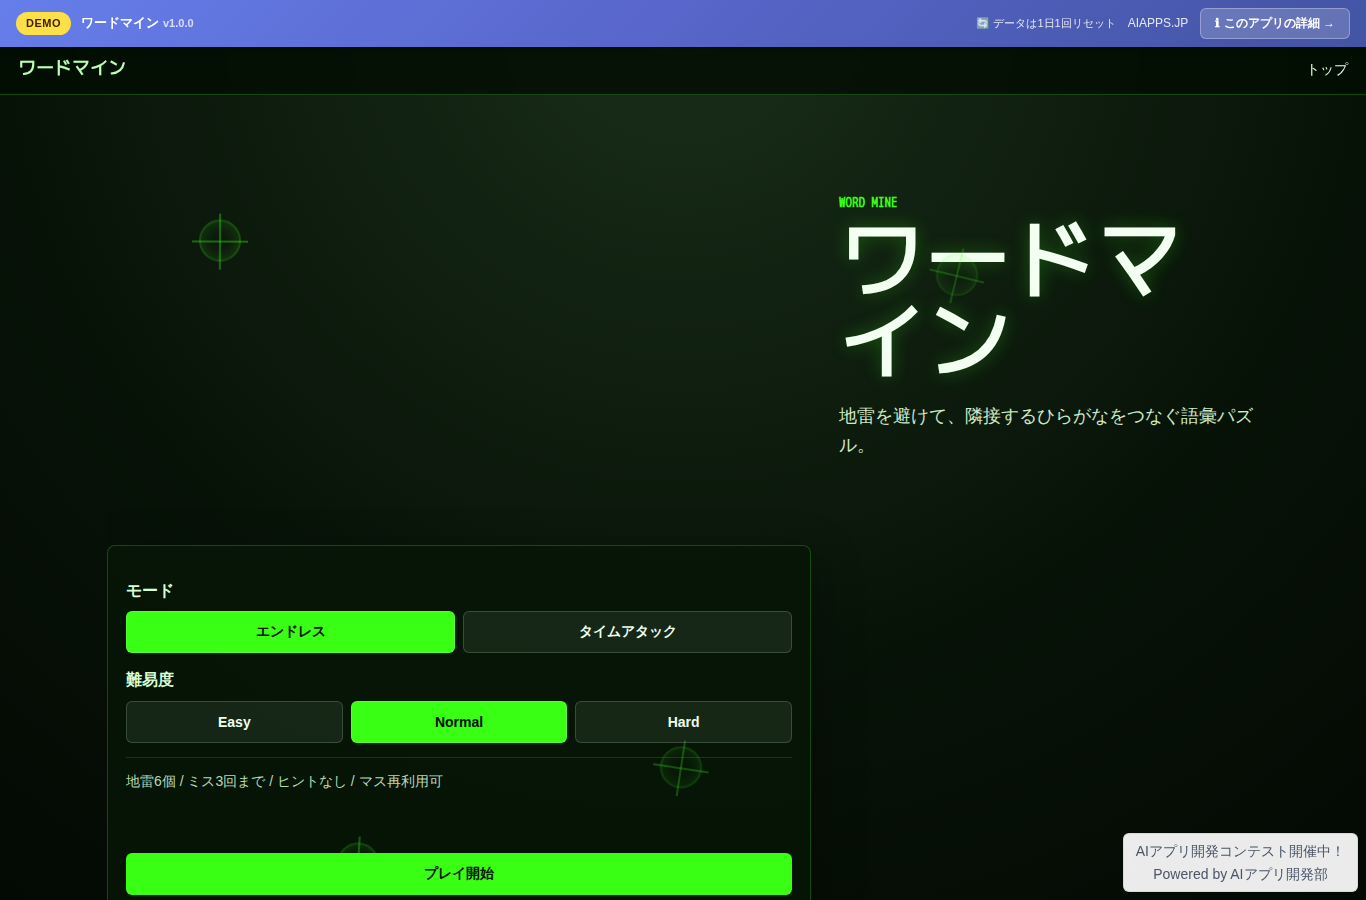Click the ワードマイン v1.0.0 header title
This screenshot has height=900, width=1366.
137,23
